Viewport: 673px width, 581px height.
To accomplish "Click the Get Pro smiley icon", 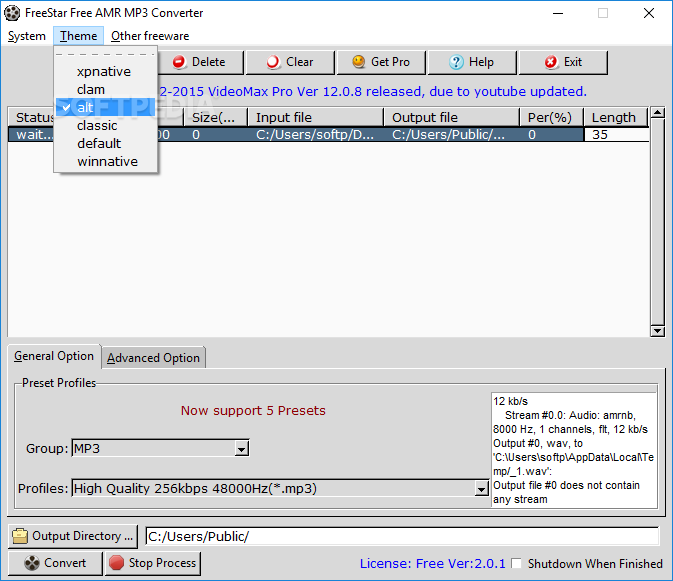I will (x=358, y=62).
